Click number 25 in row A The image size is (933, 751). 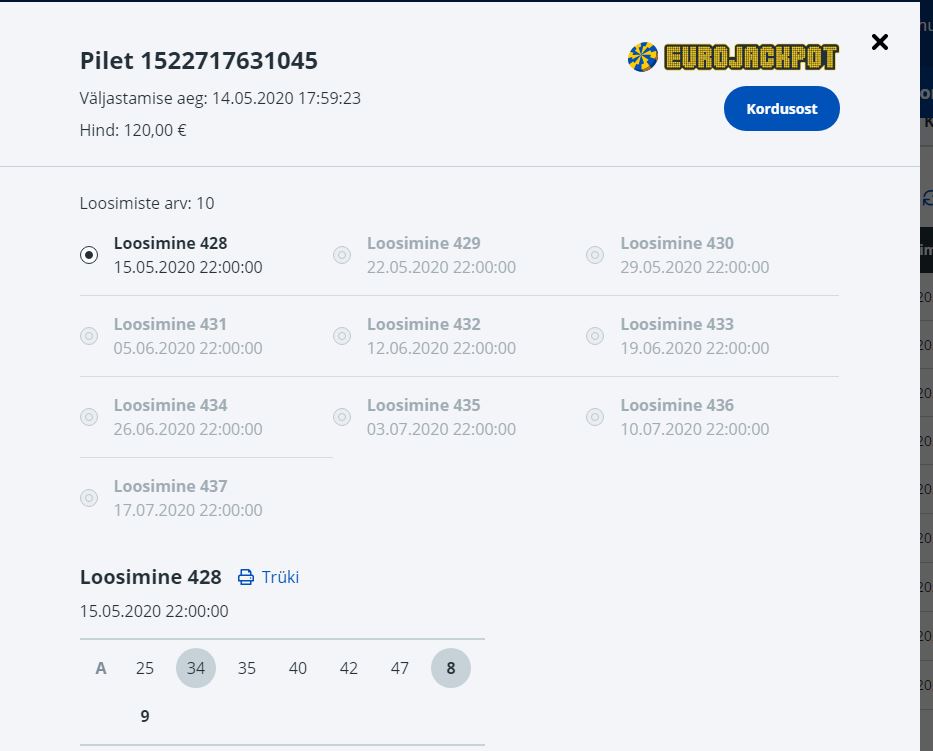145,668
